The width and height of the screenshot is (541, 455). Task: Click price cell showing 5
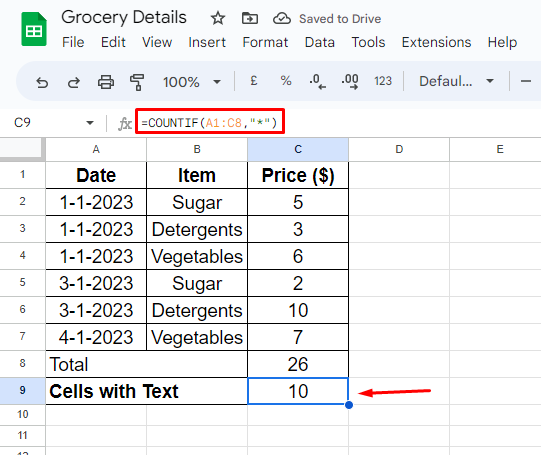tap(298, 202)
